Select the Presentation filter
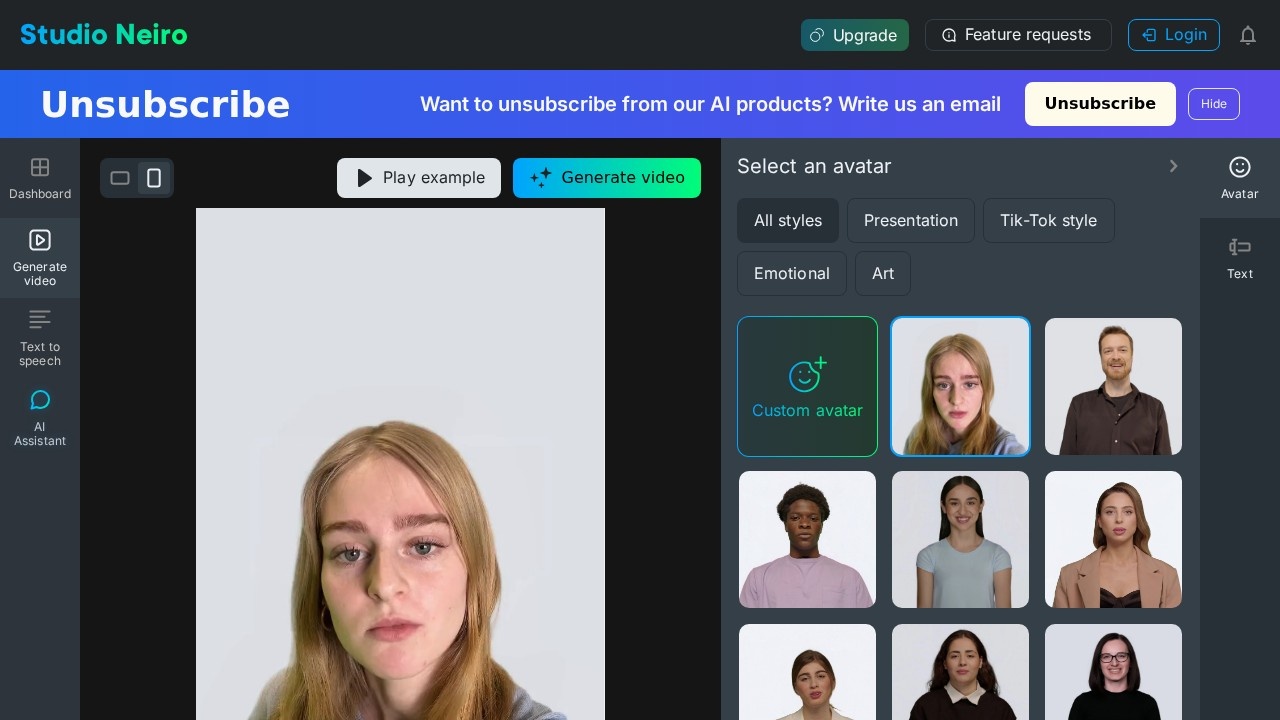Image resolution: width=1280 pixels, height=720 pixels. 911,220
